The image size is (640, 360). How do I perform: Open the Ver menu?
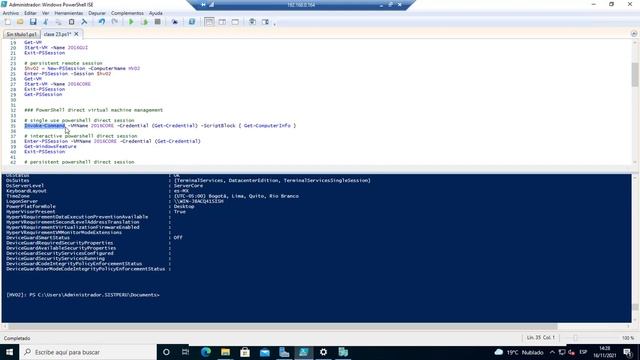click(x=45, y=13)
